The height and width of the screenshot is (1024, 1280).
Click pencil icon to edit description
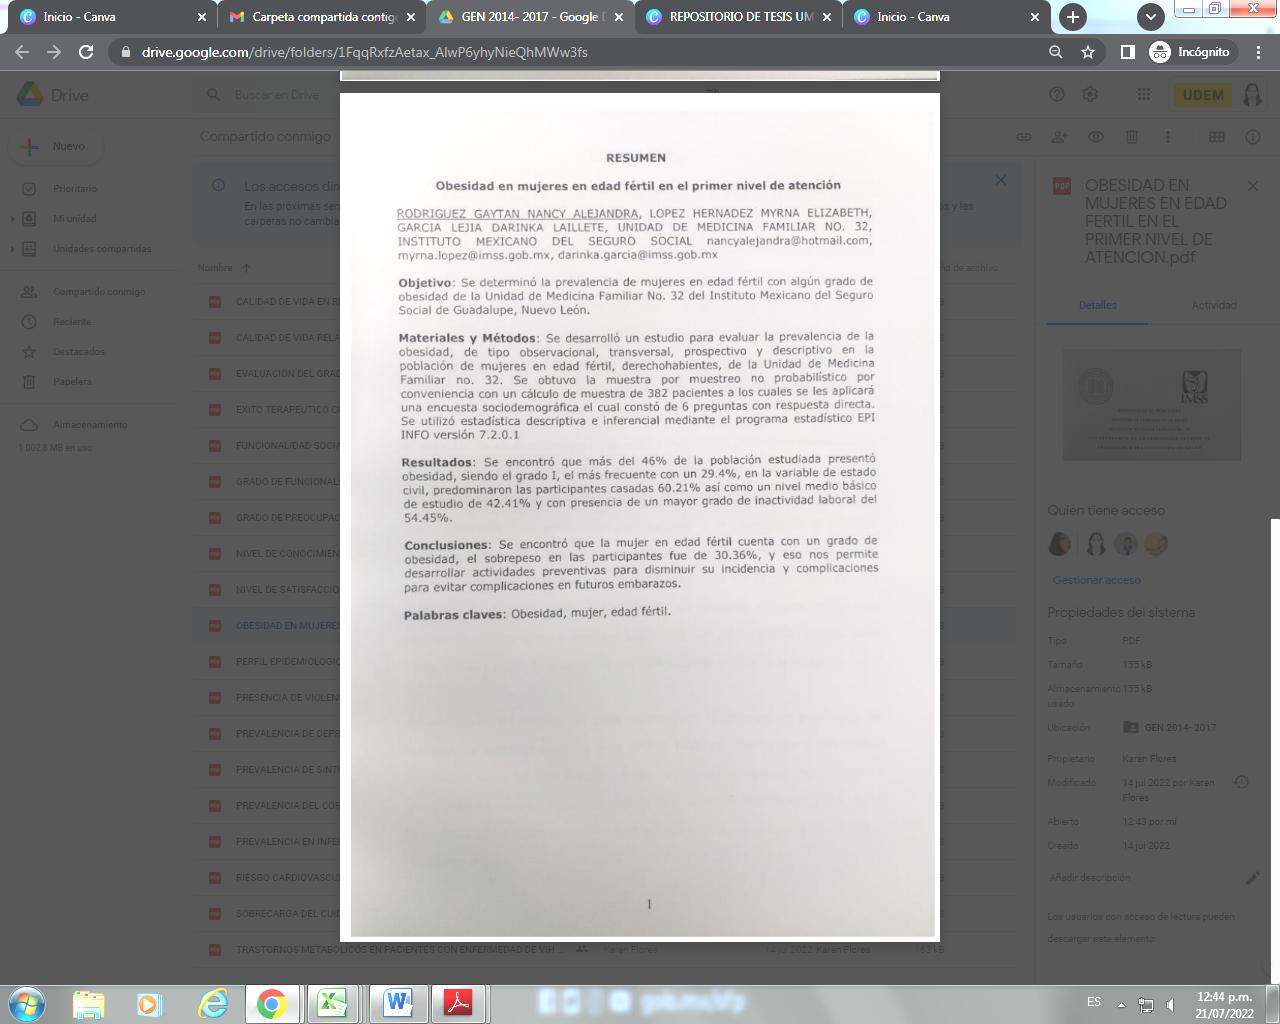coord(1252,878)
